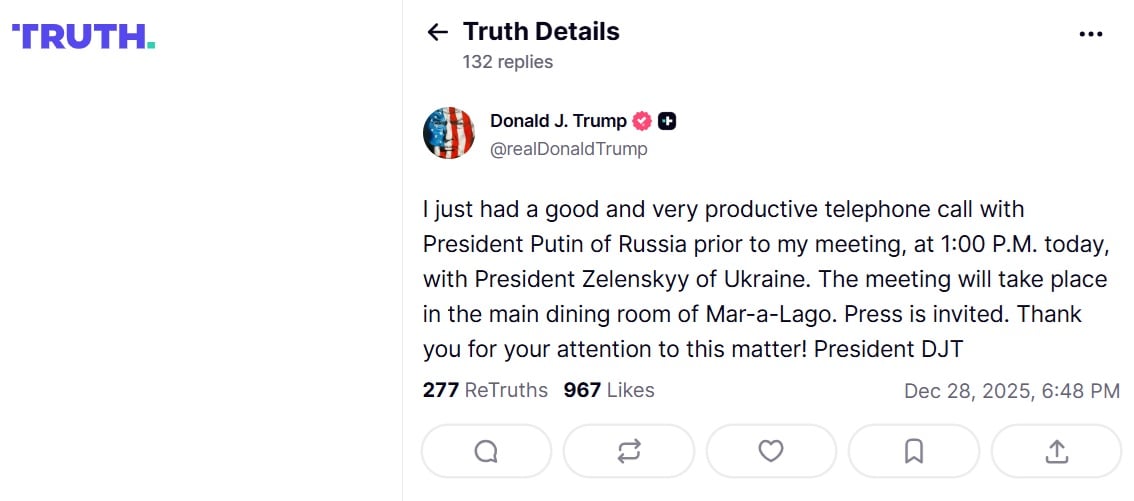Click the black plus badge icon
The image size is (1134, 501).
[x=668, y=121]
